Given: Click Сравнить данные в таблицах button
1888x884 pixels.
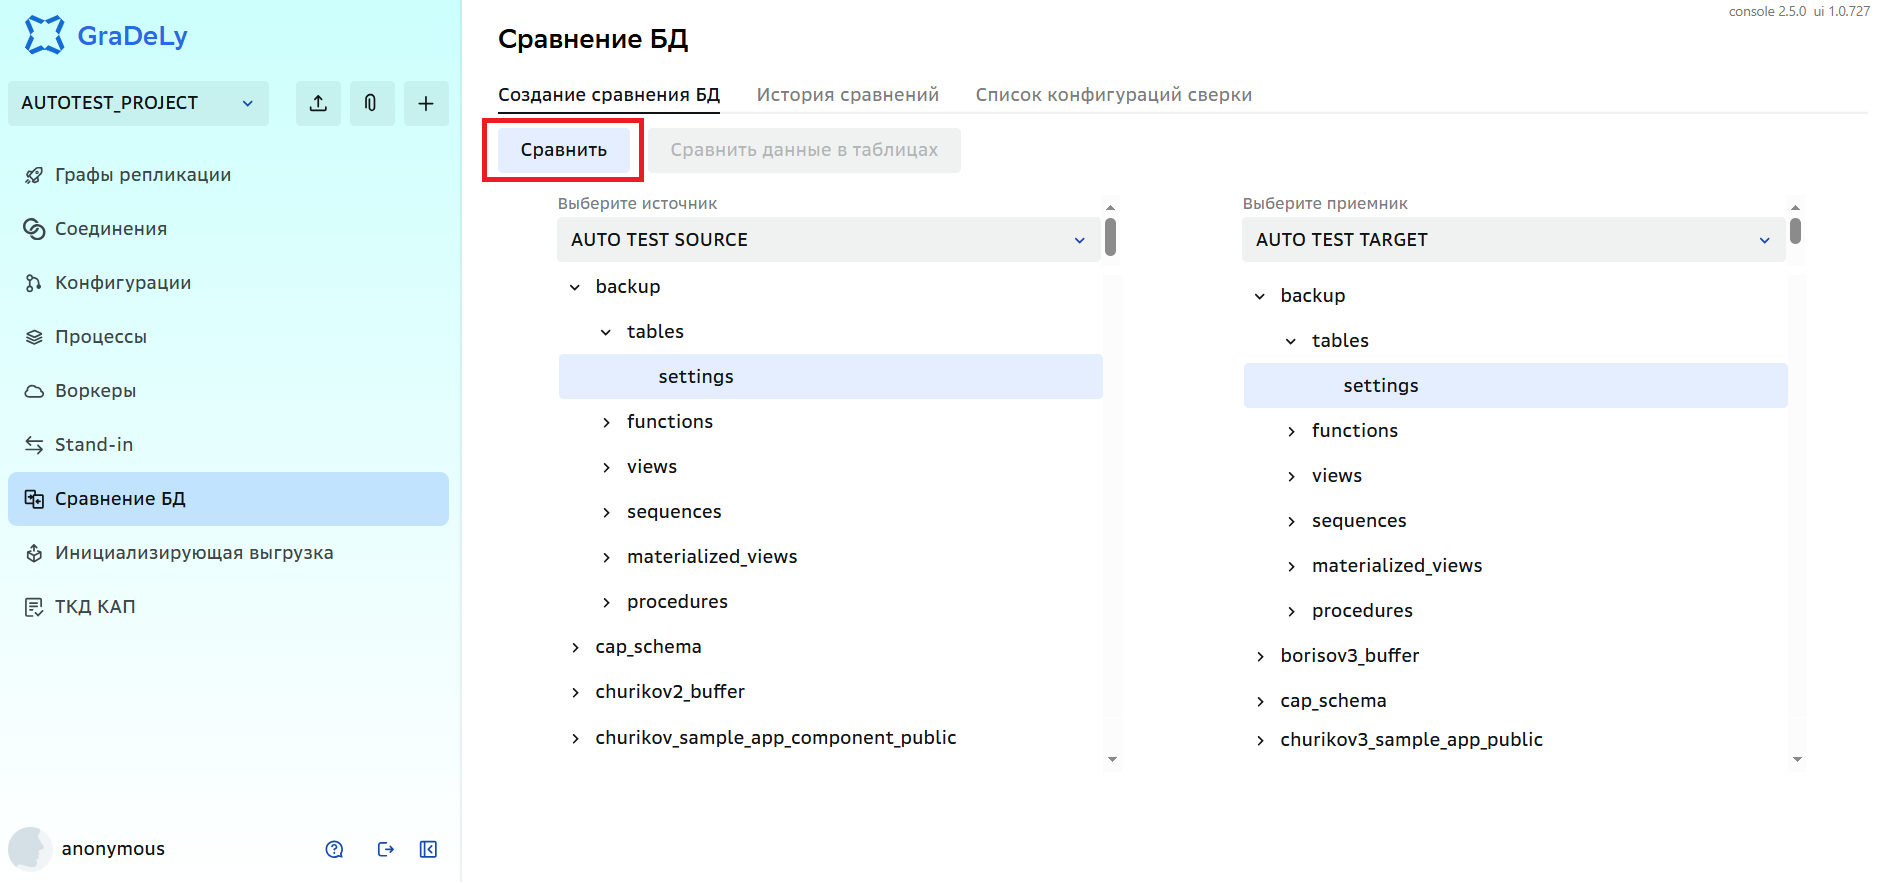Looking at the screenshot, I should coord(804,150).
